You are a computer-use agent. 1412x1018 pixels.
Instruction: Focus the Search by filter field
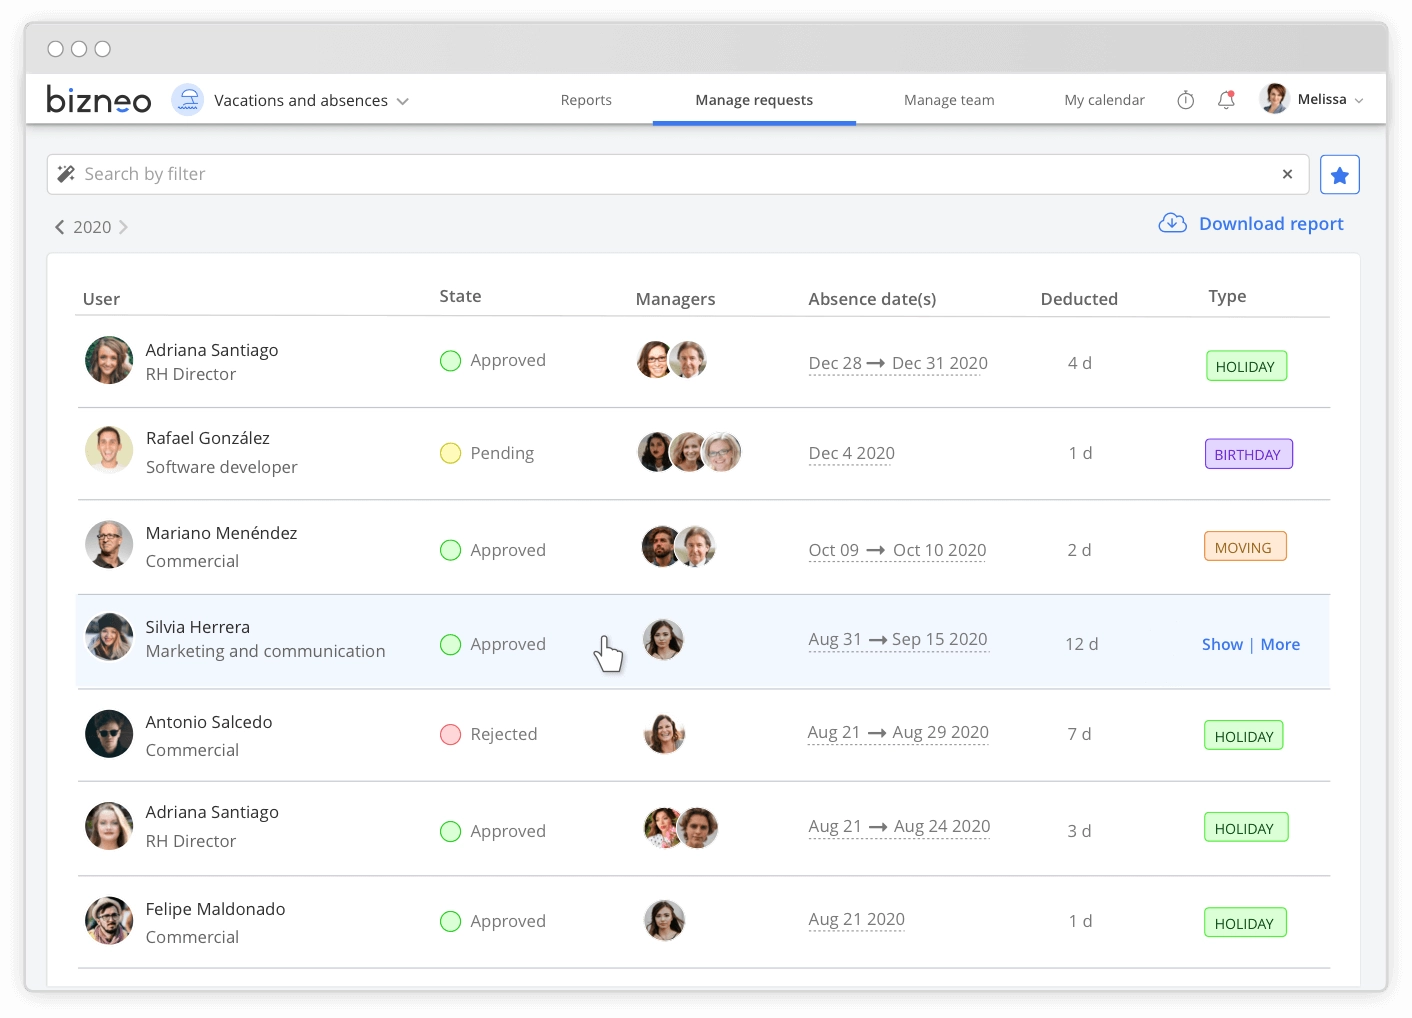click(x=679, y=174)
